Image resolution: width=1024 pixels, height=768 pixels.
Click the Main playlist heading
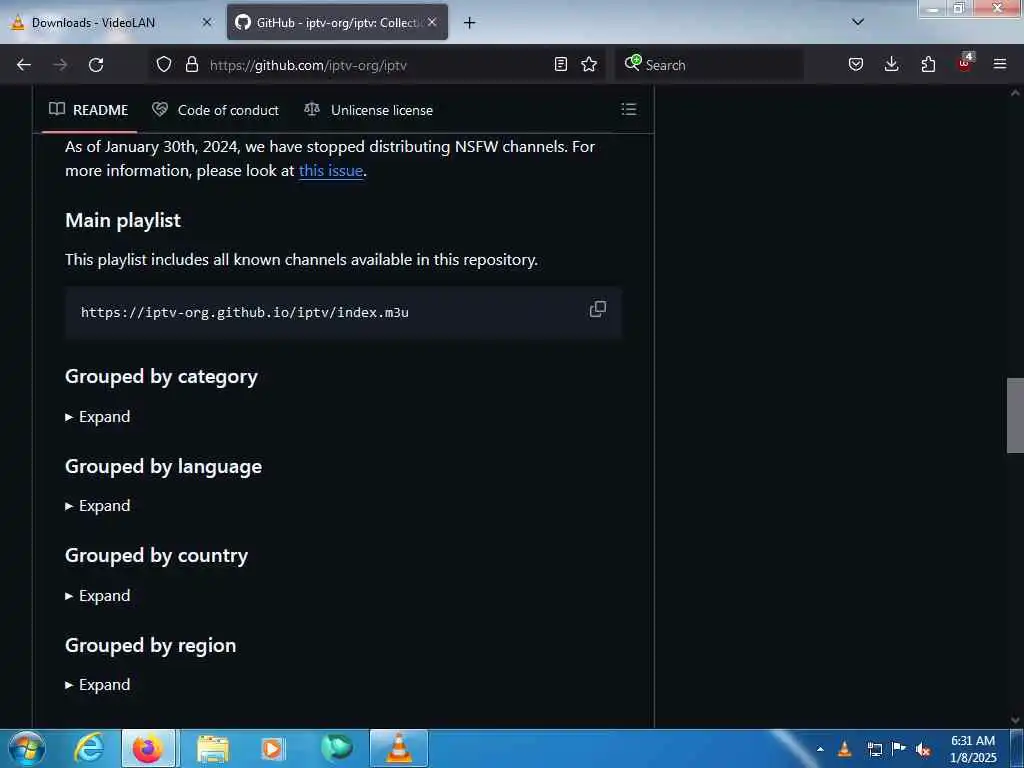click(x=123, y=220)
